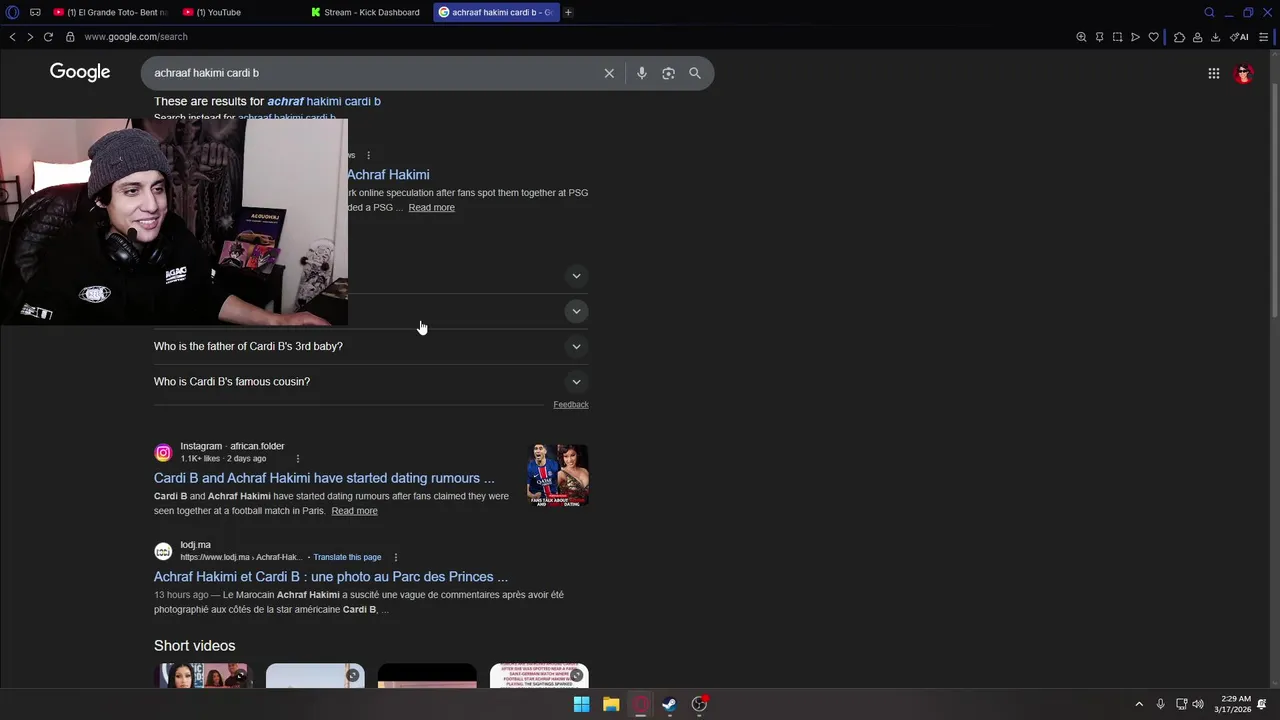Open OBS Studio from the taskbar
This screenshot has width=1280, height=720.
pyautogui.click(x=699, y=704)
